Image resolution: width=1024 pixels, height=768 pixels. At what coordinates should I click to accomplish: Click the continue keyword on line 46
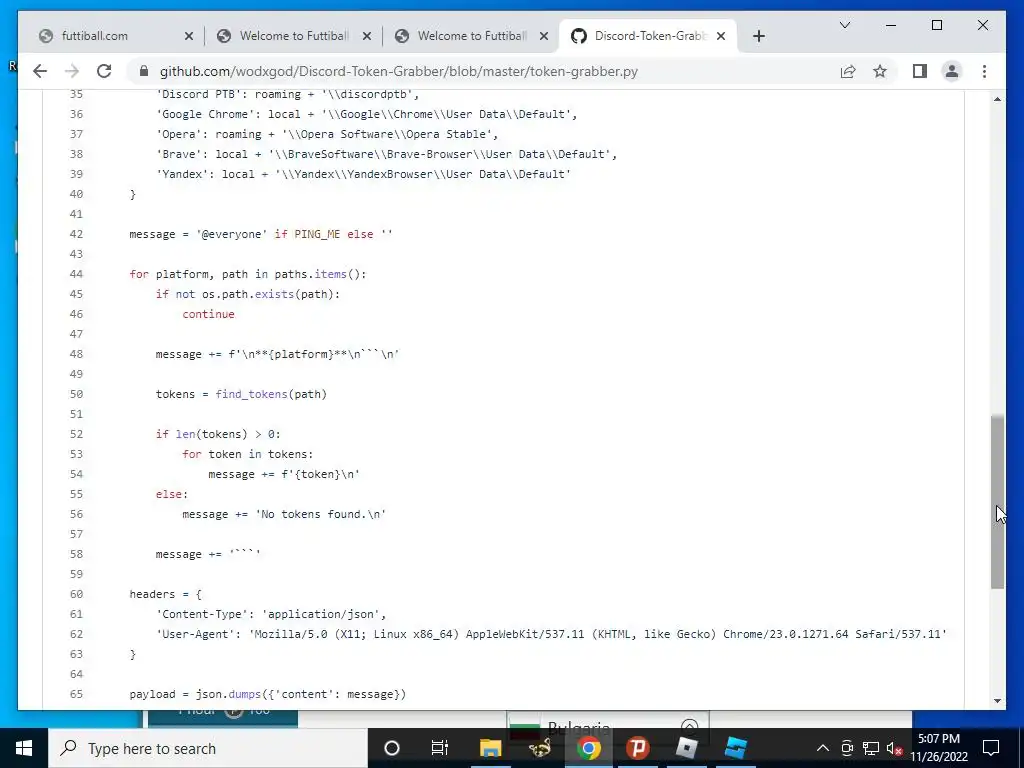[x=208, y=314]
